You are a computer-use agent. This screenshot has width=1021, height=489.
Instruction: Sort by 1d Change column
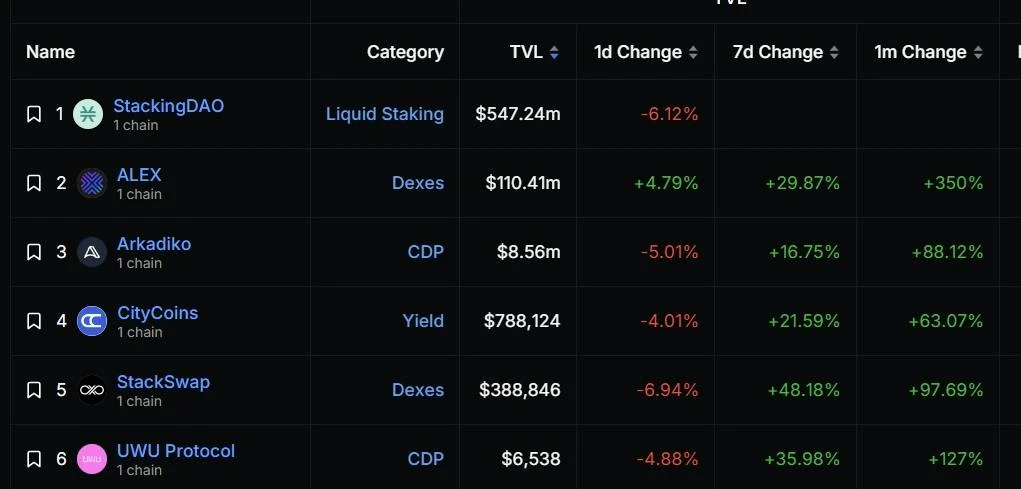click(645, 52)
